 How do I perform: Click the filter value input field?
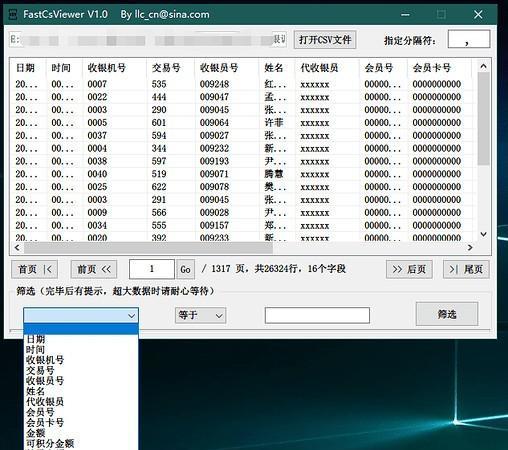click(317, 315)
